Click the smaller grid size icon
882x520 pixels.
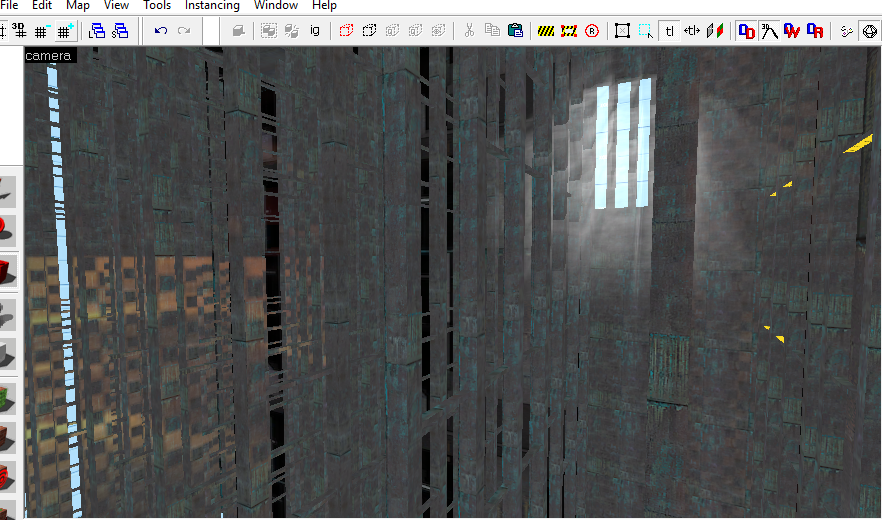pyautogui.click(x=41, y=30)
